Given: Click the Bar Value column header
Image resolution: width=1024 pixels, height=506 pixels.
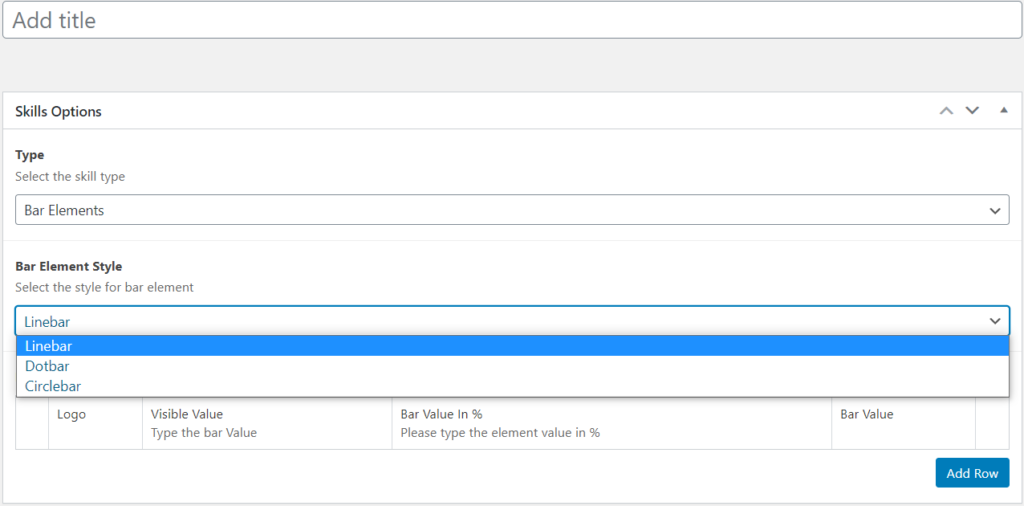Looking at the screenshot, I should [x=867, y=414].
